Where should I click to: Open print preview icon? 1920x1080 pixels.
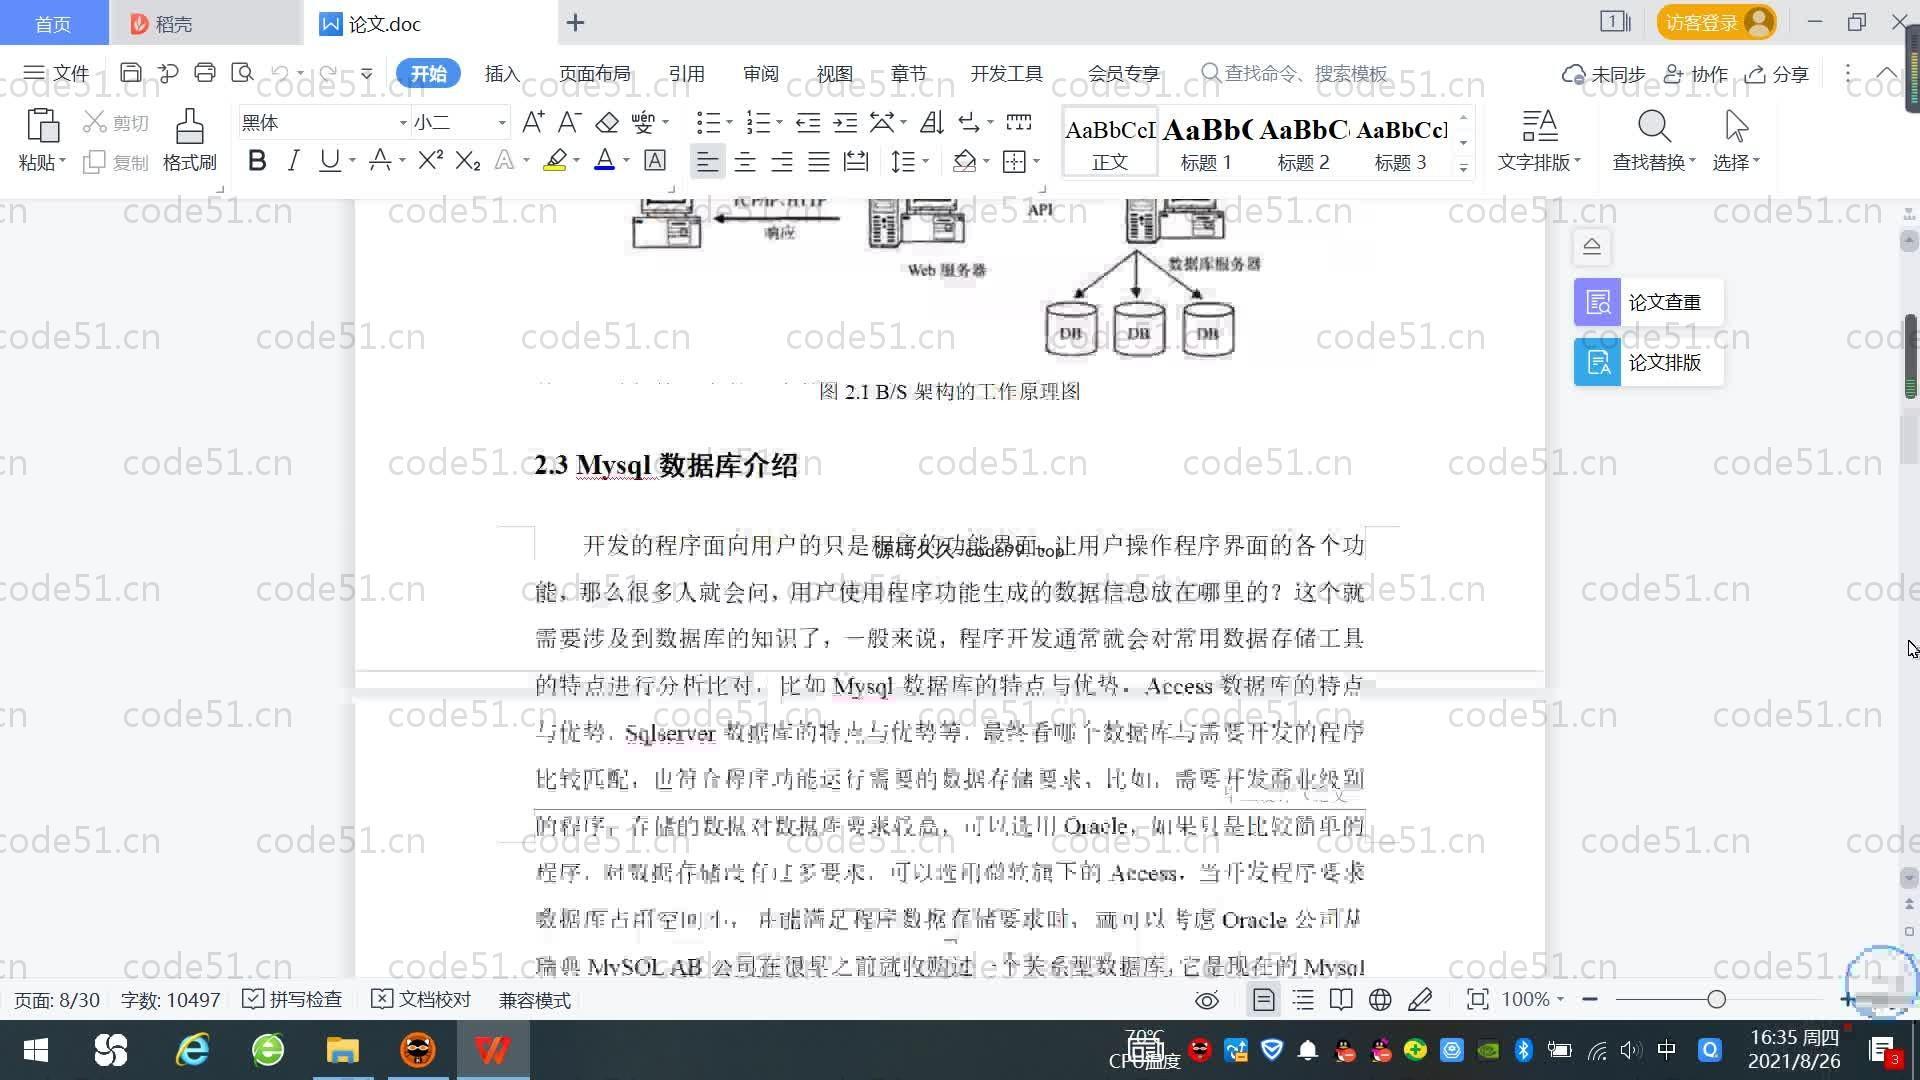point(242,73)
